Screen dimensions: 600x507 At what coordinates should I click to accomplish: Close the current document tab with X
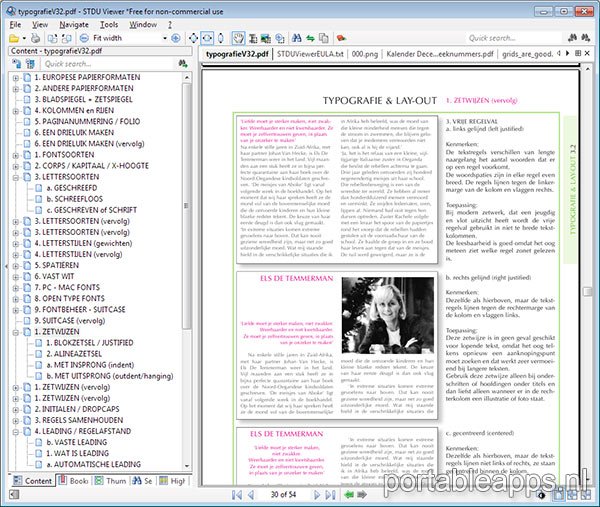[587, 53]
